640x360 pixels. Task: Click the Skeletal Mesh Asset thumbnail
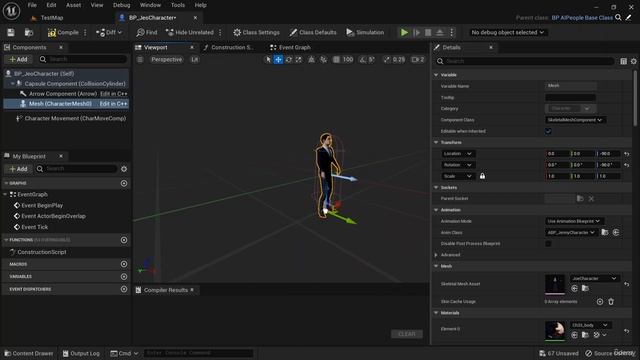click(x=555, y=284)
